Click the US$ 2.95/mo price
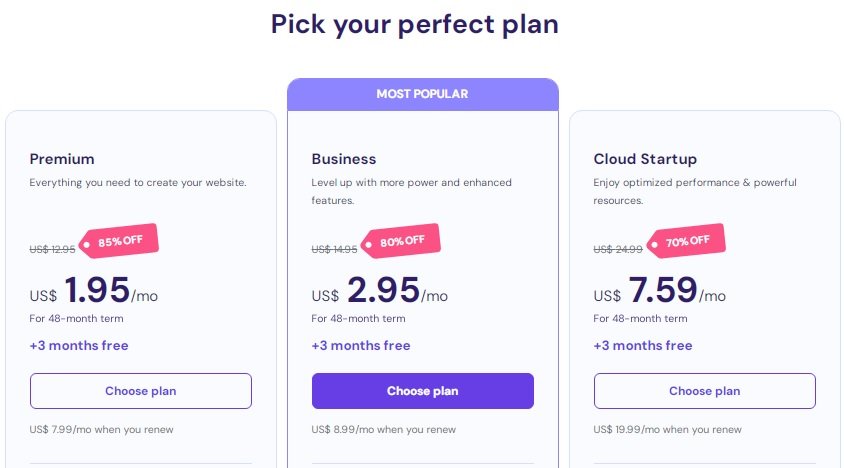Image resolution: width=844 pixels, height=468 pixels. tap(379, 291)
